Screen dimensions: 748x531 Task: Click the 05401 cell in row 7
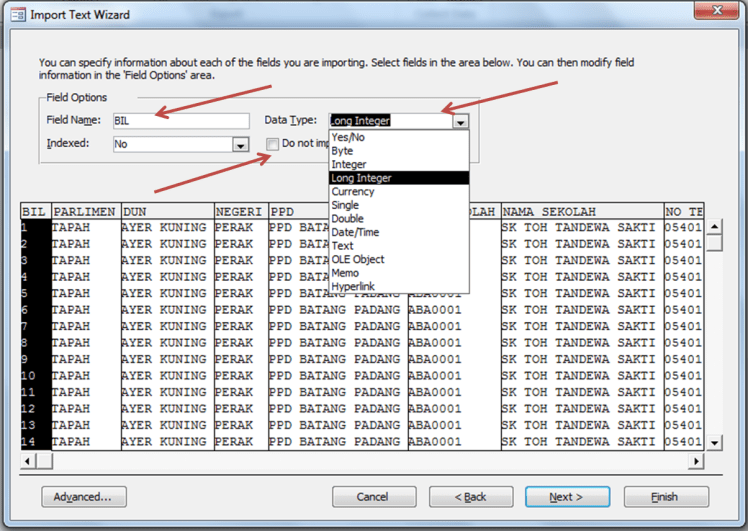(x=684, y=326)
